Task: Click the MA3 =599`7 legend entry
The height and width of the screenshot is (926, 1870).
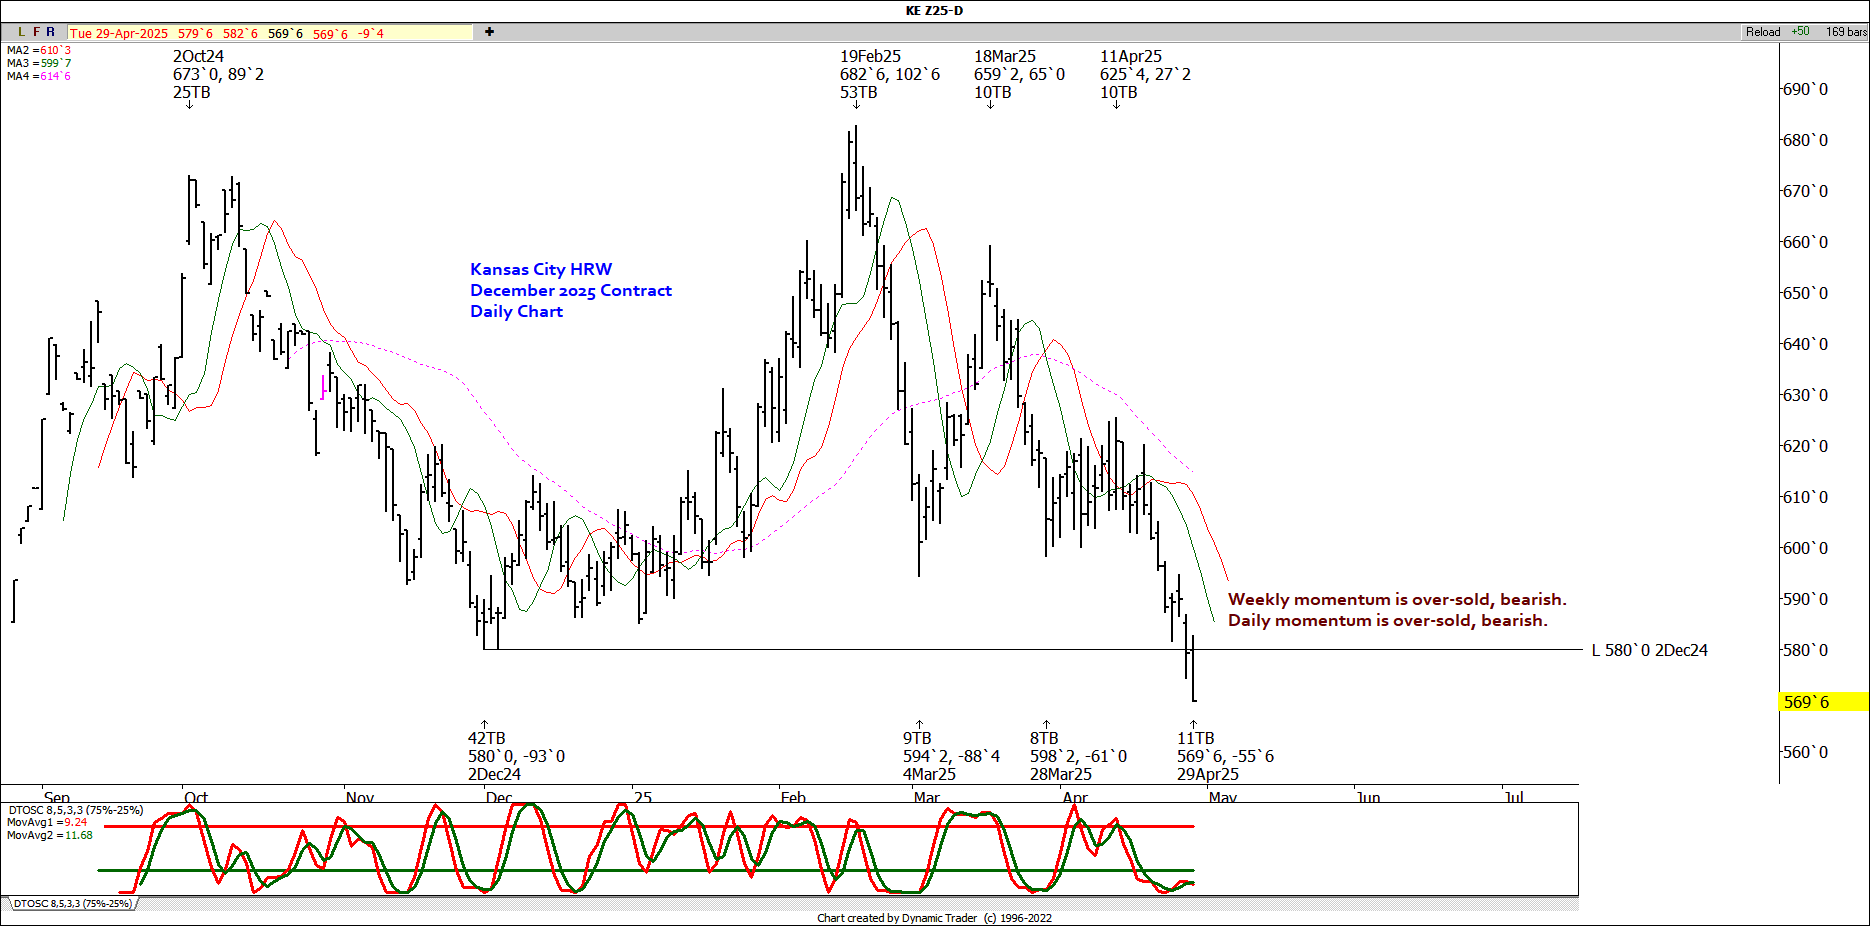Action: click(39, 63)
